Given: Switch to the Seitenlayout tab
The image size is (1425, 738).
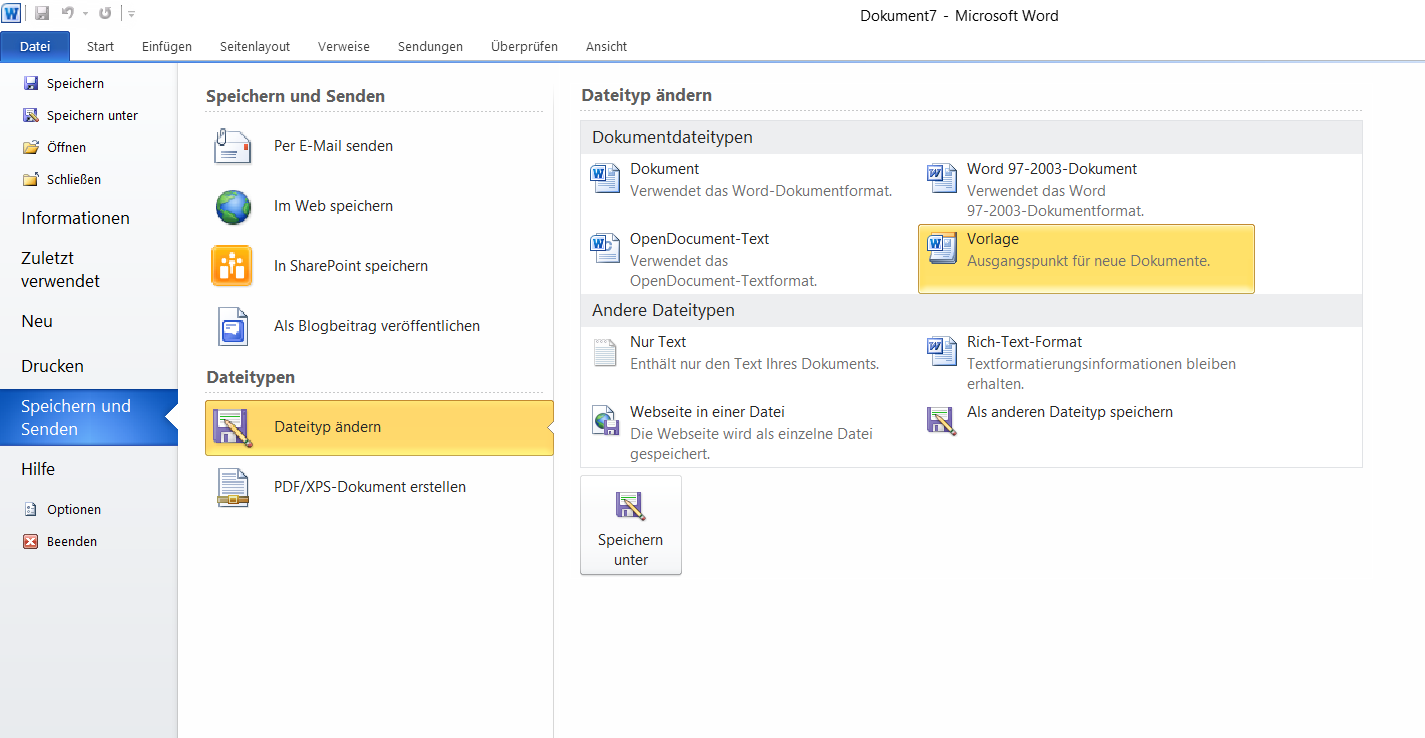Looking at the screenshot, I should [x=255, y=46].
